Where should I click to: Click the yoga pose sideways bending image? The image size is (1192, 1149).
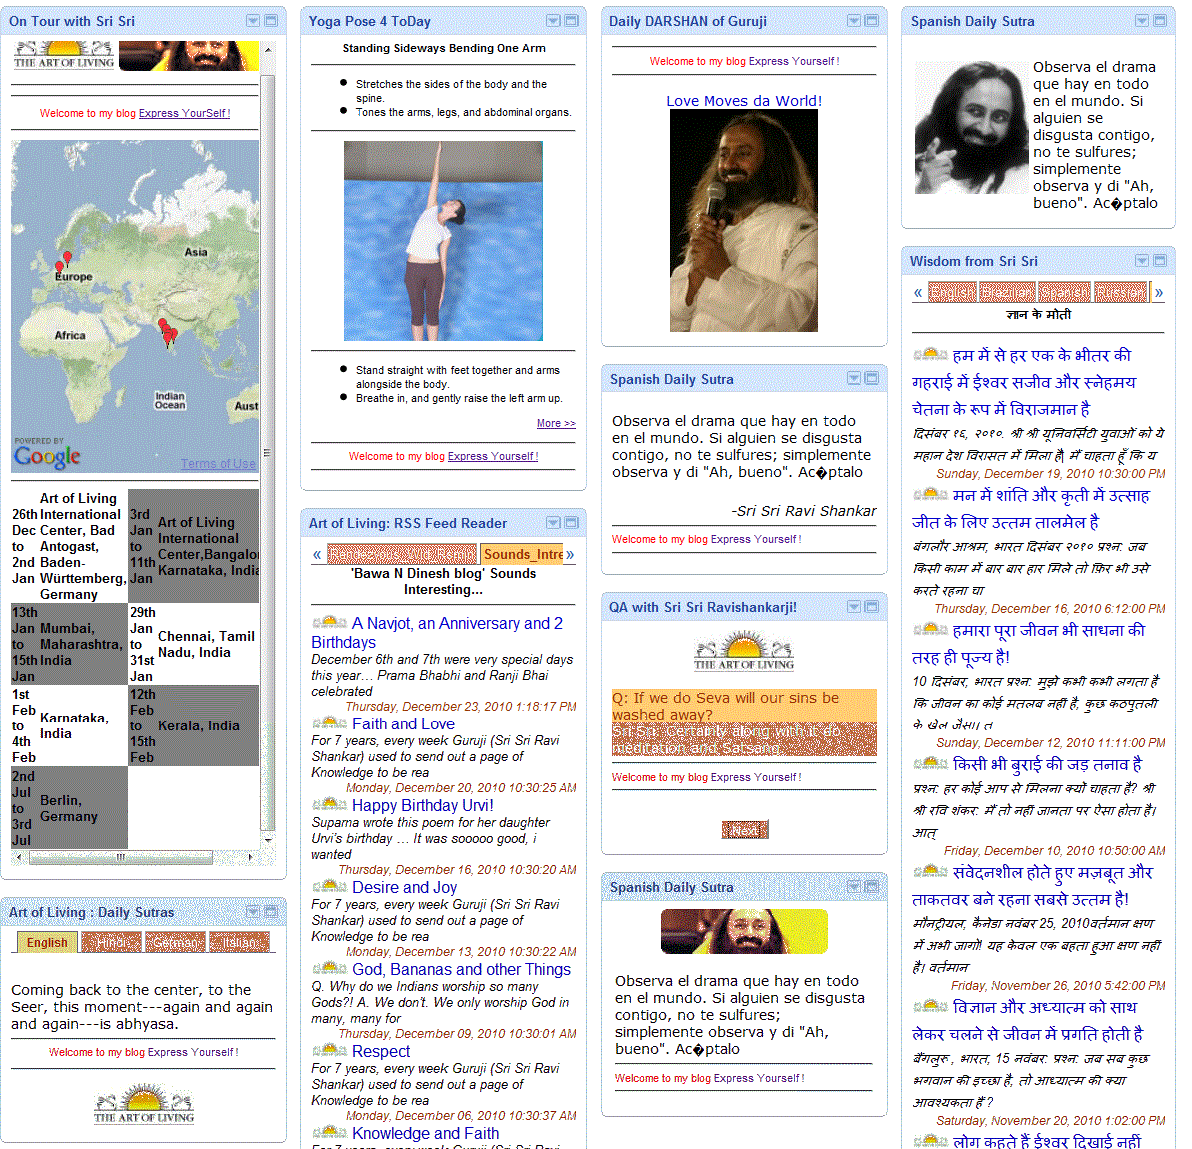[443, 241]
